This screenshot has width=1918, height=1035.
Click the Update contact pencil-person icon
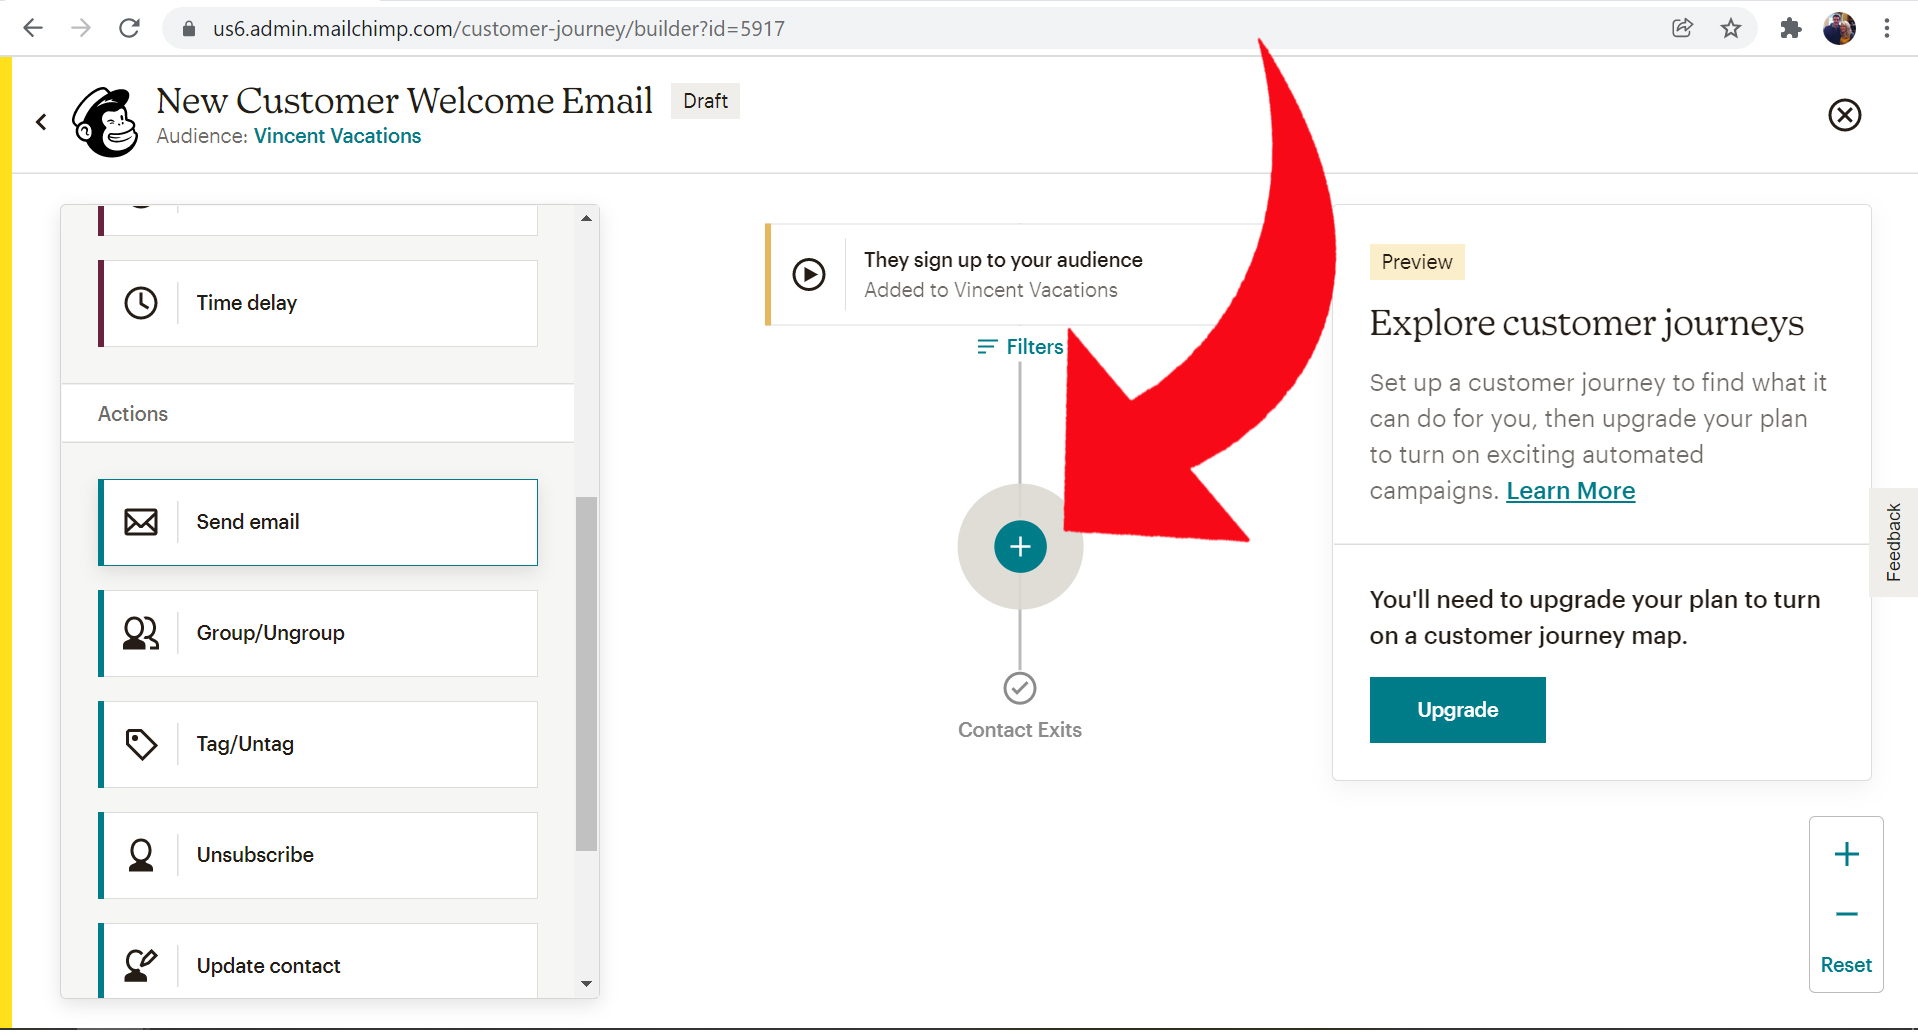(x=141, y=965)
